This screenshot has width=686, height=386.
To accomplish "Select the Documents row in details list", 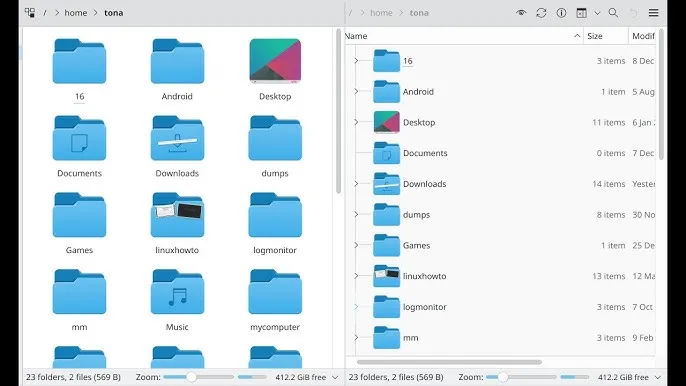I will [500, 153].
